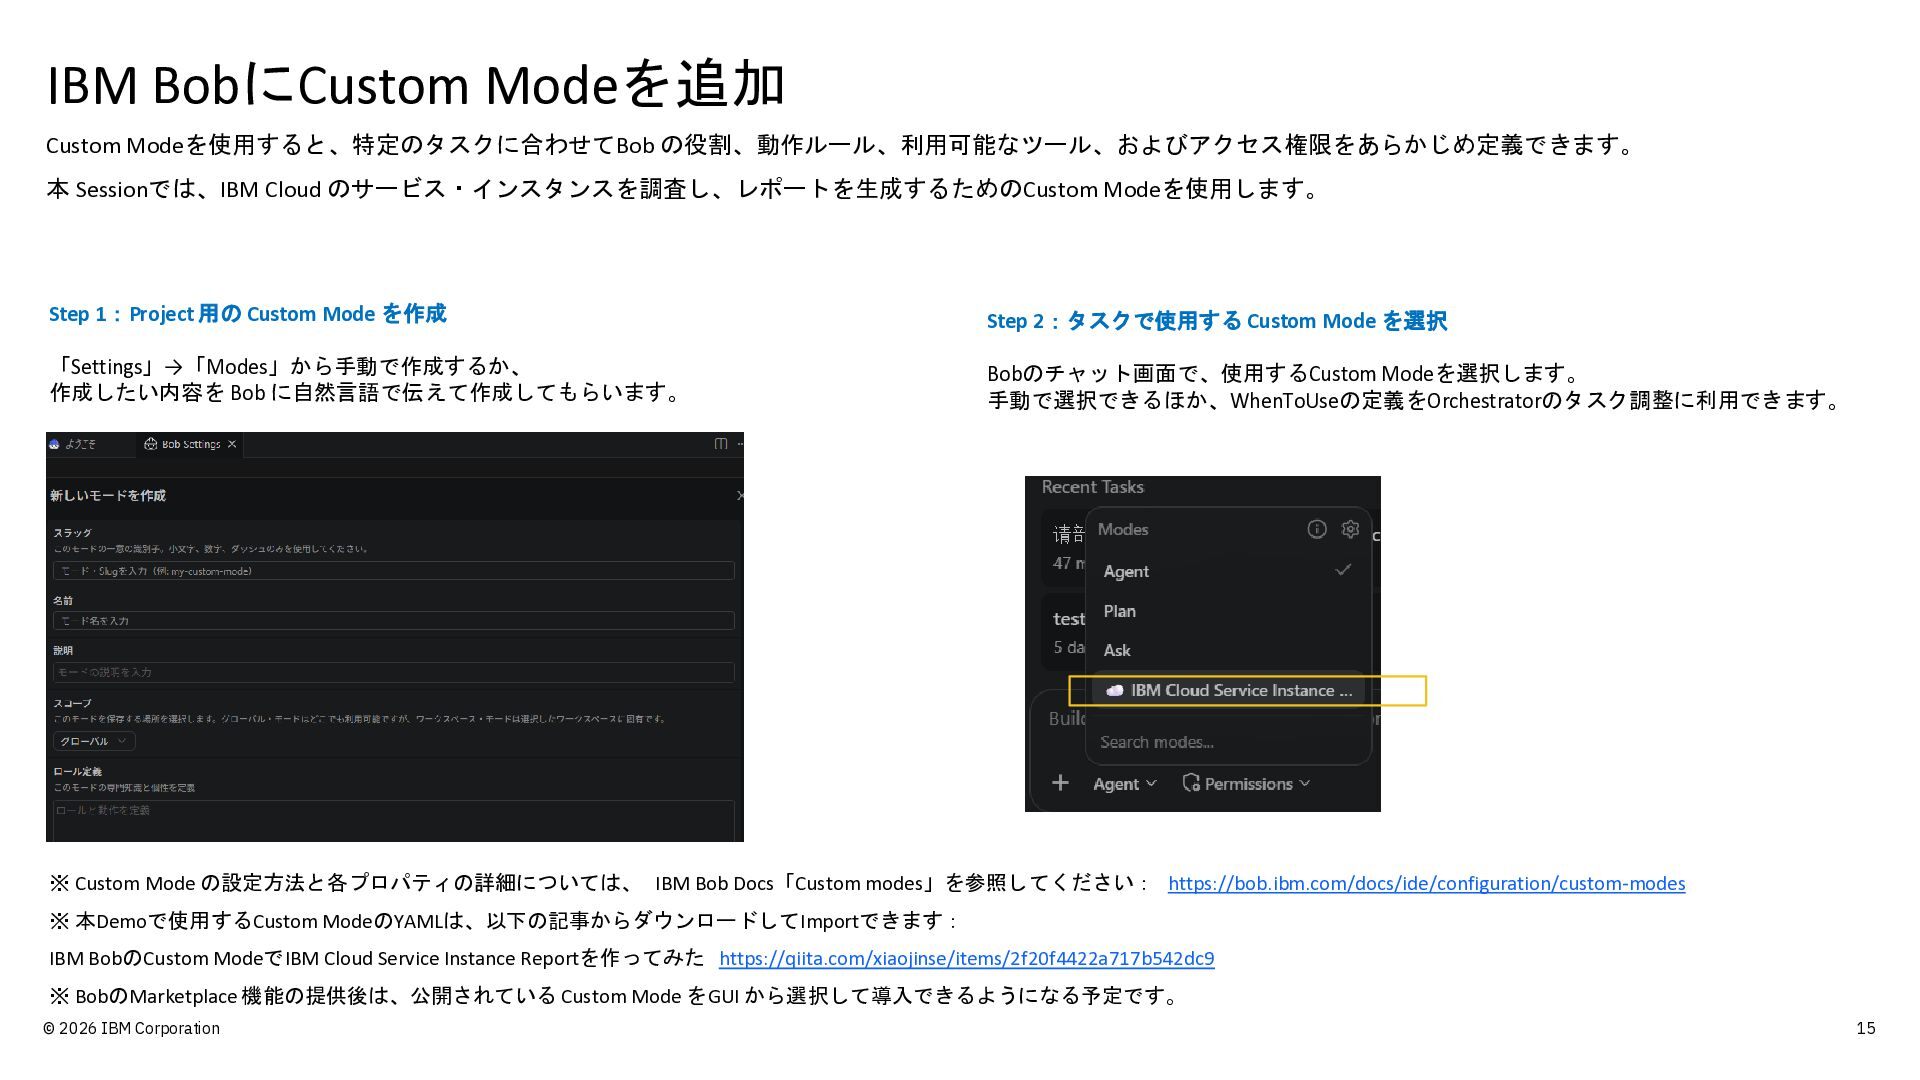Open the グローバル scope dropdown

[94, 741]
